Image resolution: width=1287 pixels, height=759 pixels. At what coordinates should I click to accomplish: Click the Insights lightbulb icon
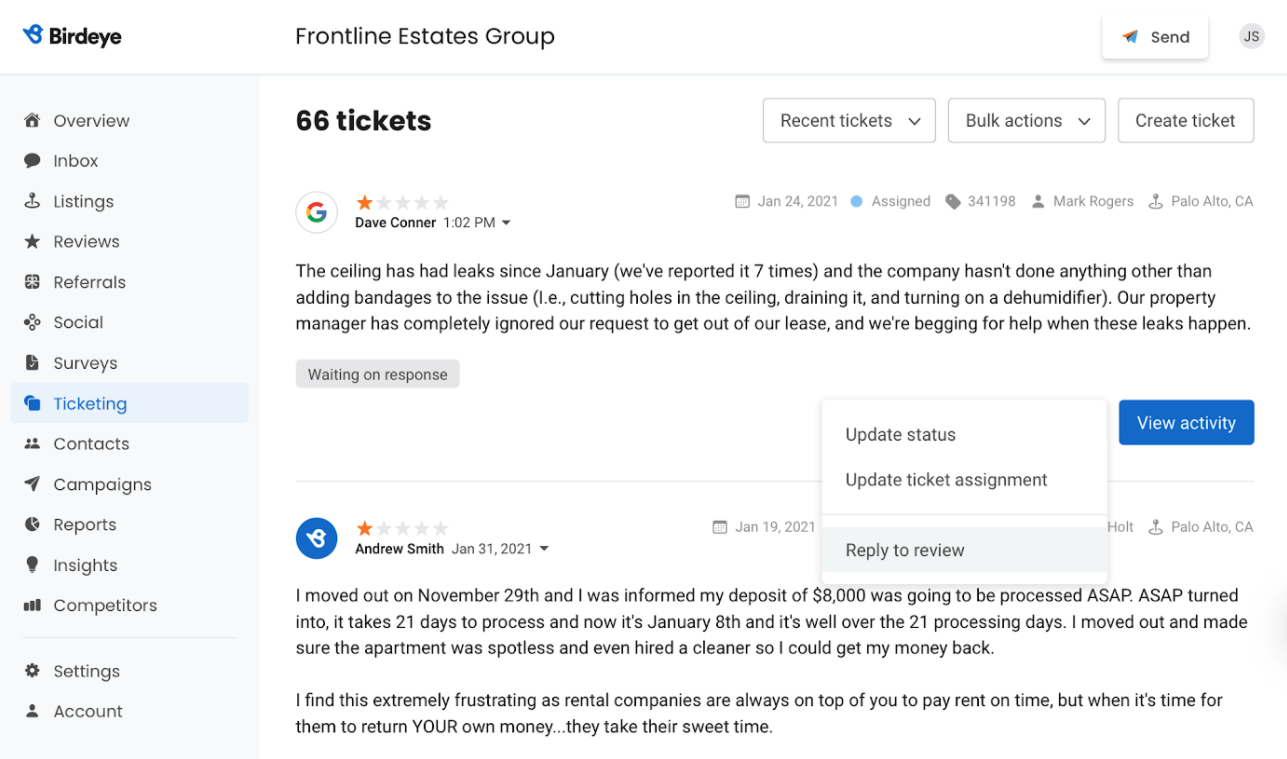pos(32,565)
